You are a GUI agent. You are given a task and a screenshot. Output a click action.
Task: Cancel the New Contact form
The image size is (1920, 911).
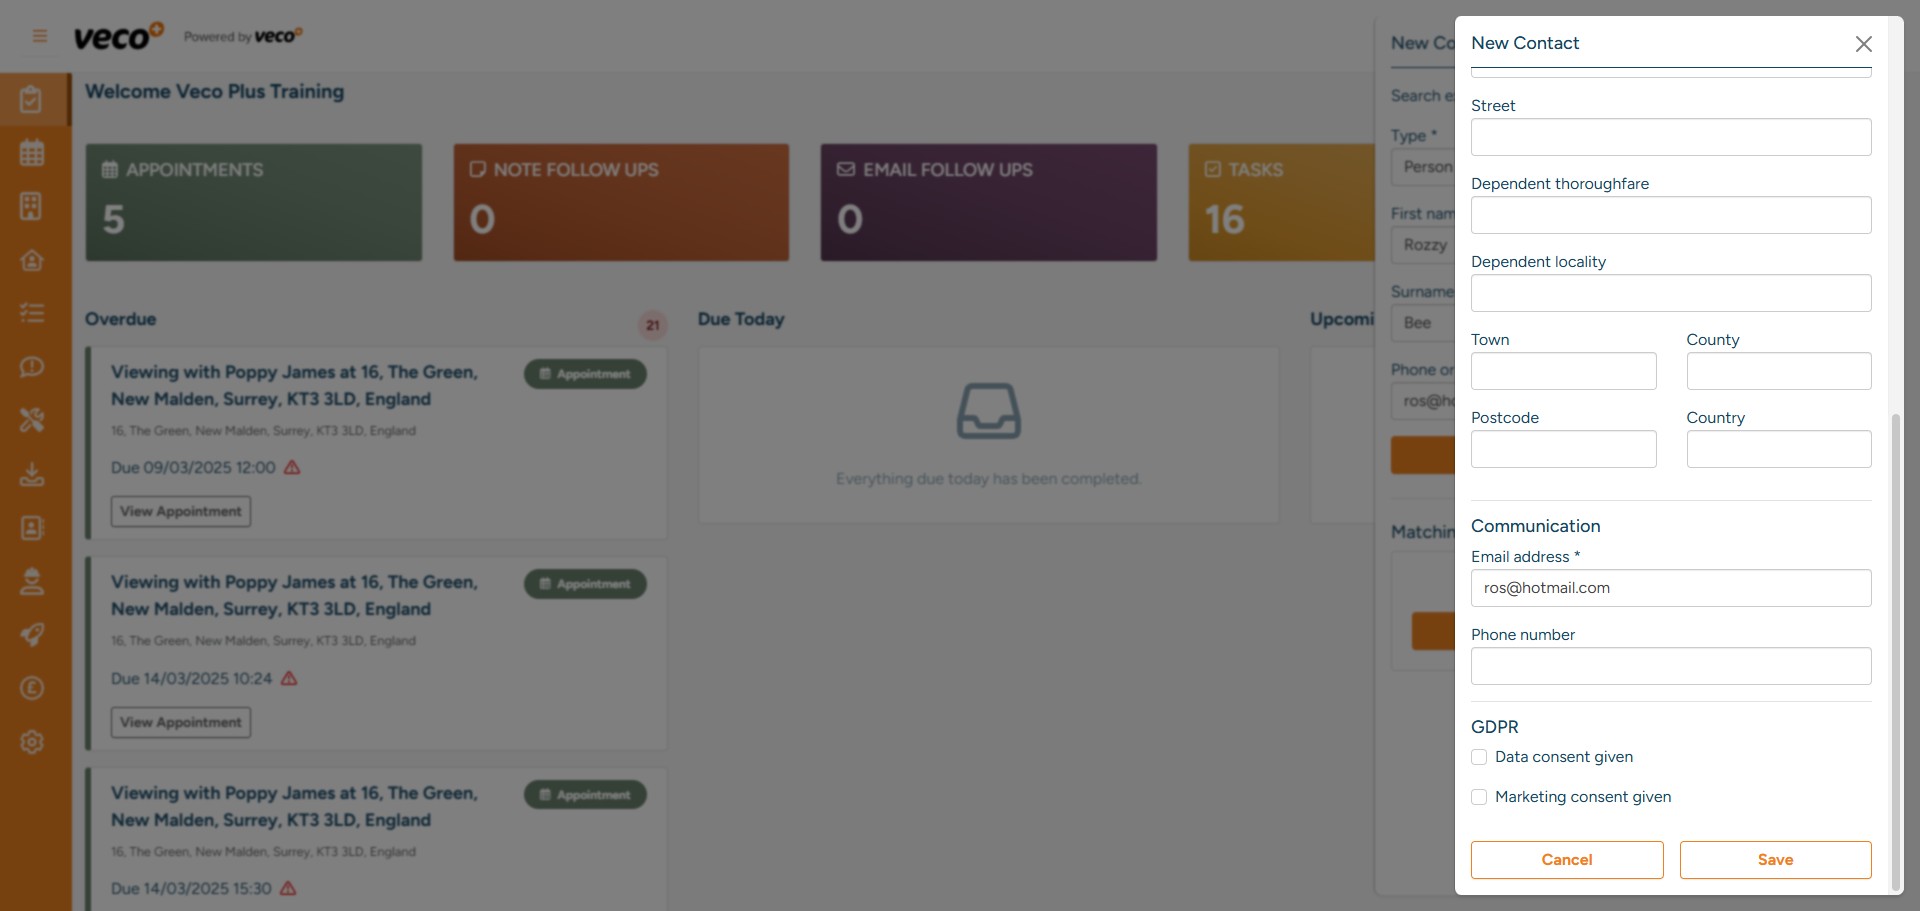[1566, 859]
